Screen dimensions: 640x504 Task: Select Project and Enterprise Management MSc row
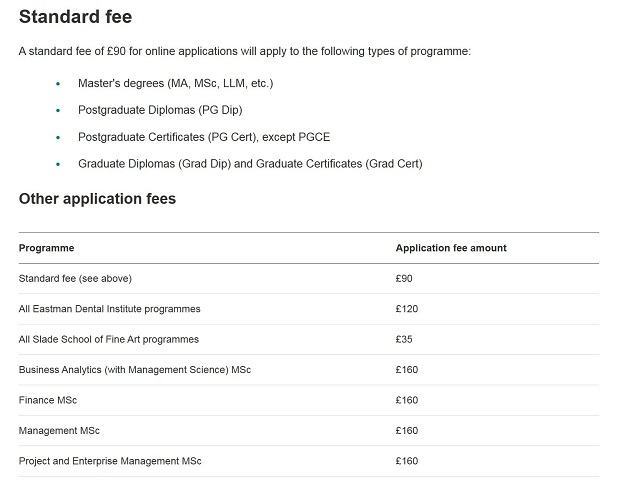(x=309, y=461)
